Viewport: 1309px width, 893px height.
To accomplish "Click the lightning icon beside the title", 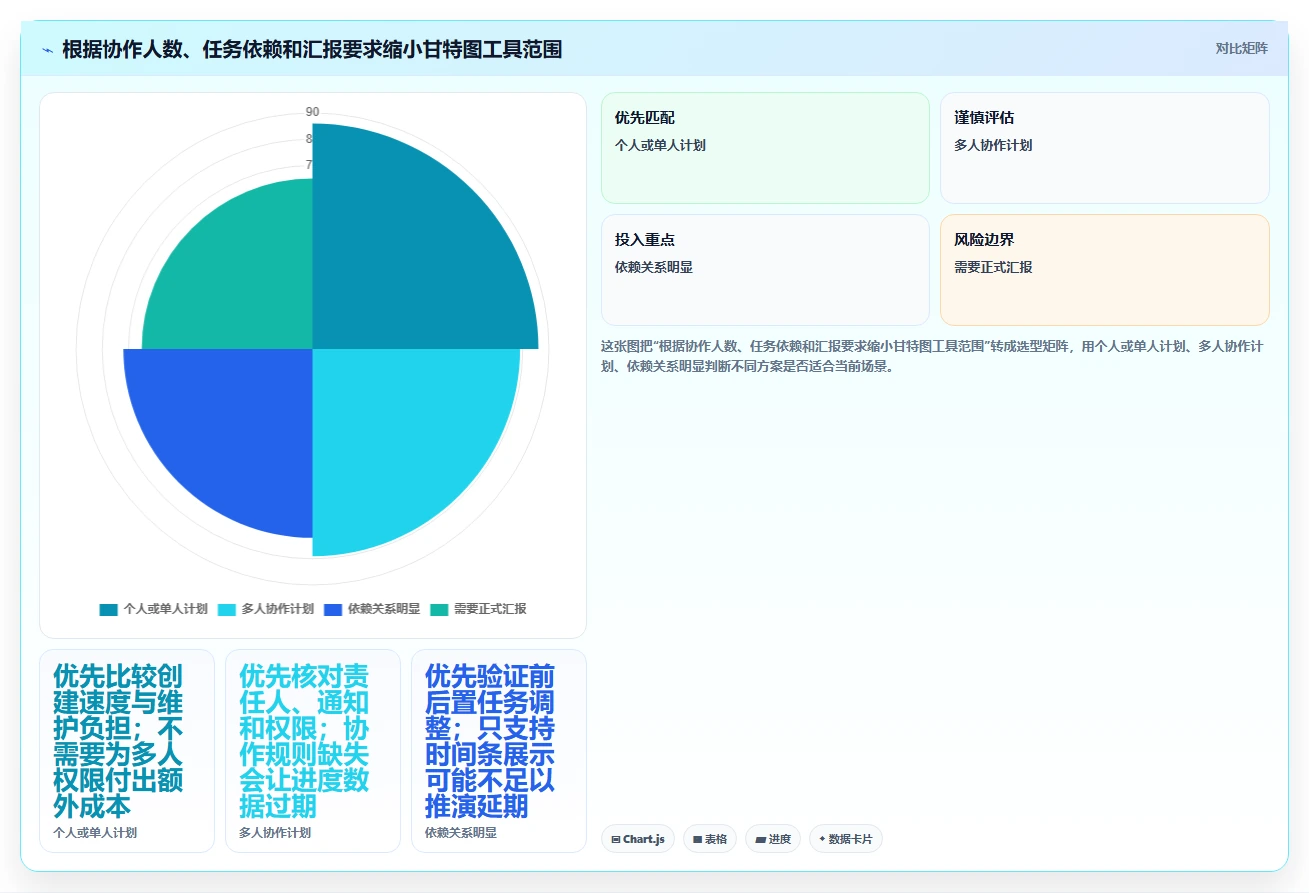I will (47, 49).
